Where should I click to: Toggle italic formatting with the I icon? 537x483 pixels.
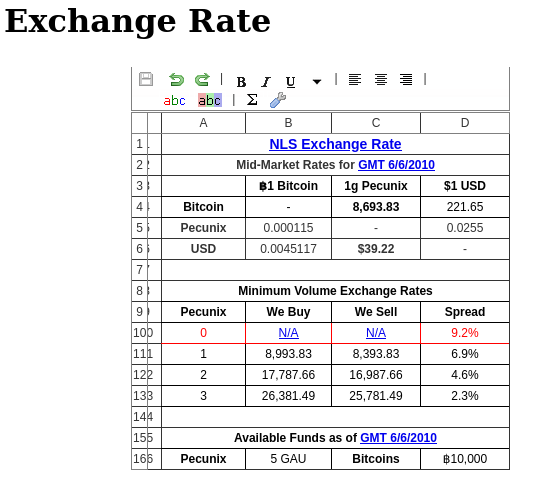tap(266, 82)
